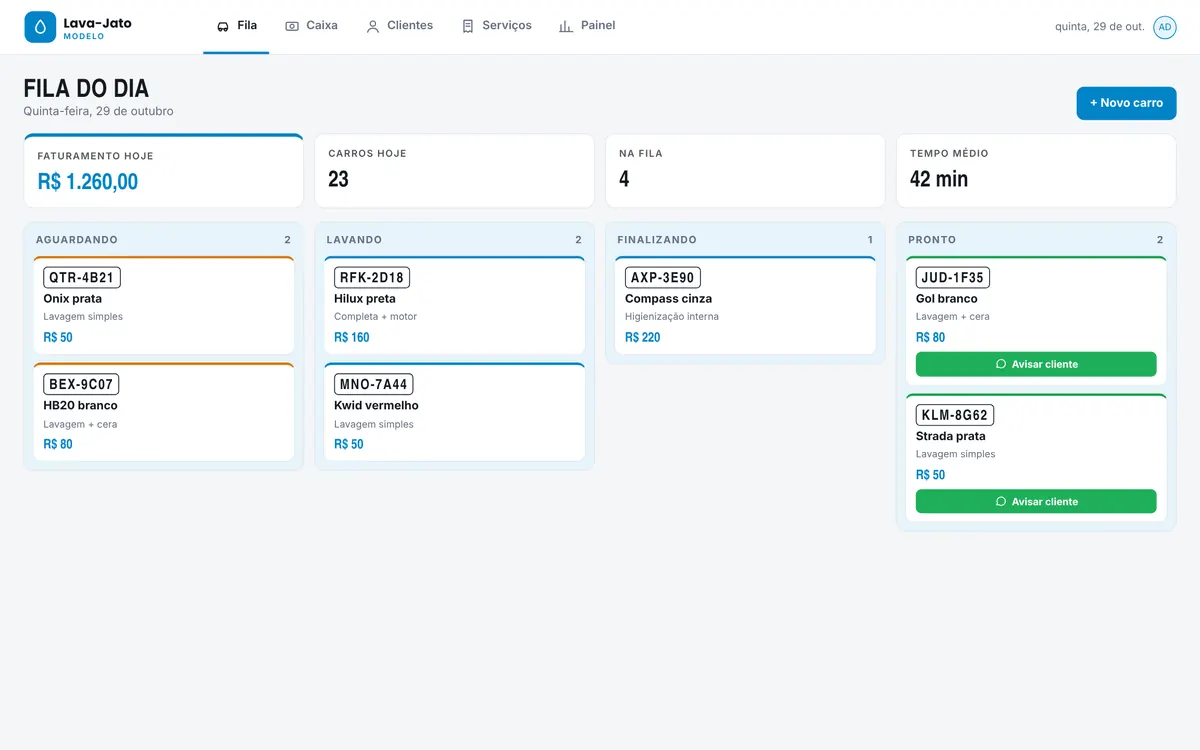Click the R$ 160 price on Hilux
This screenshot has width=1200, height=750.
coord(352,337)
